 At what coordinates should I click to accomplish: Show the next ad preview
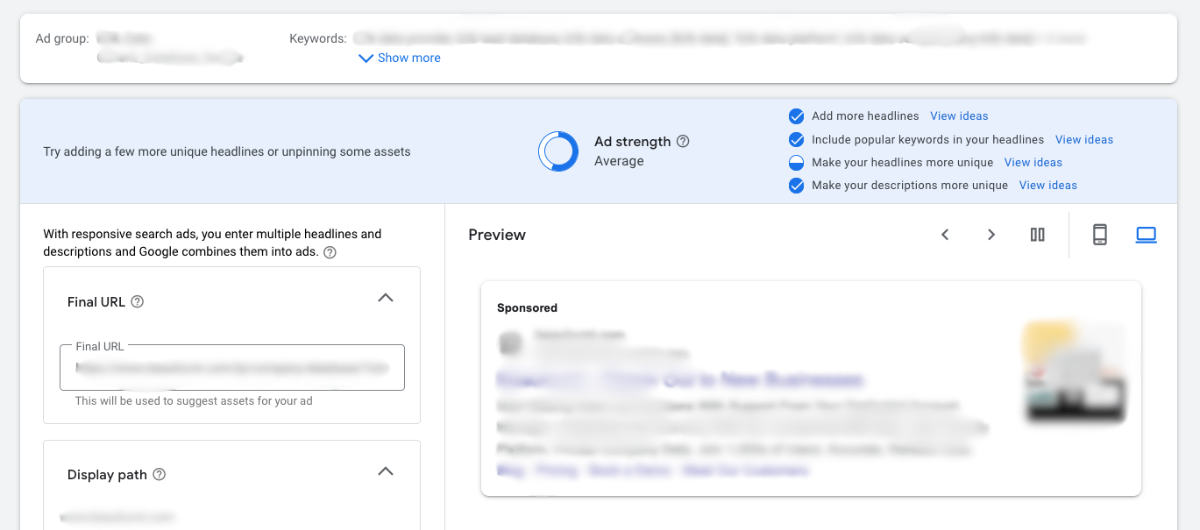point(991,235)
